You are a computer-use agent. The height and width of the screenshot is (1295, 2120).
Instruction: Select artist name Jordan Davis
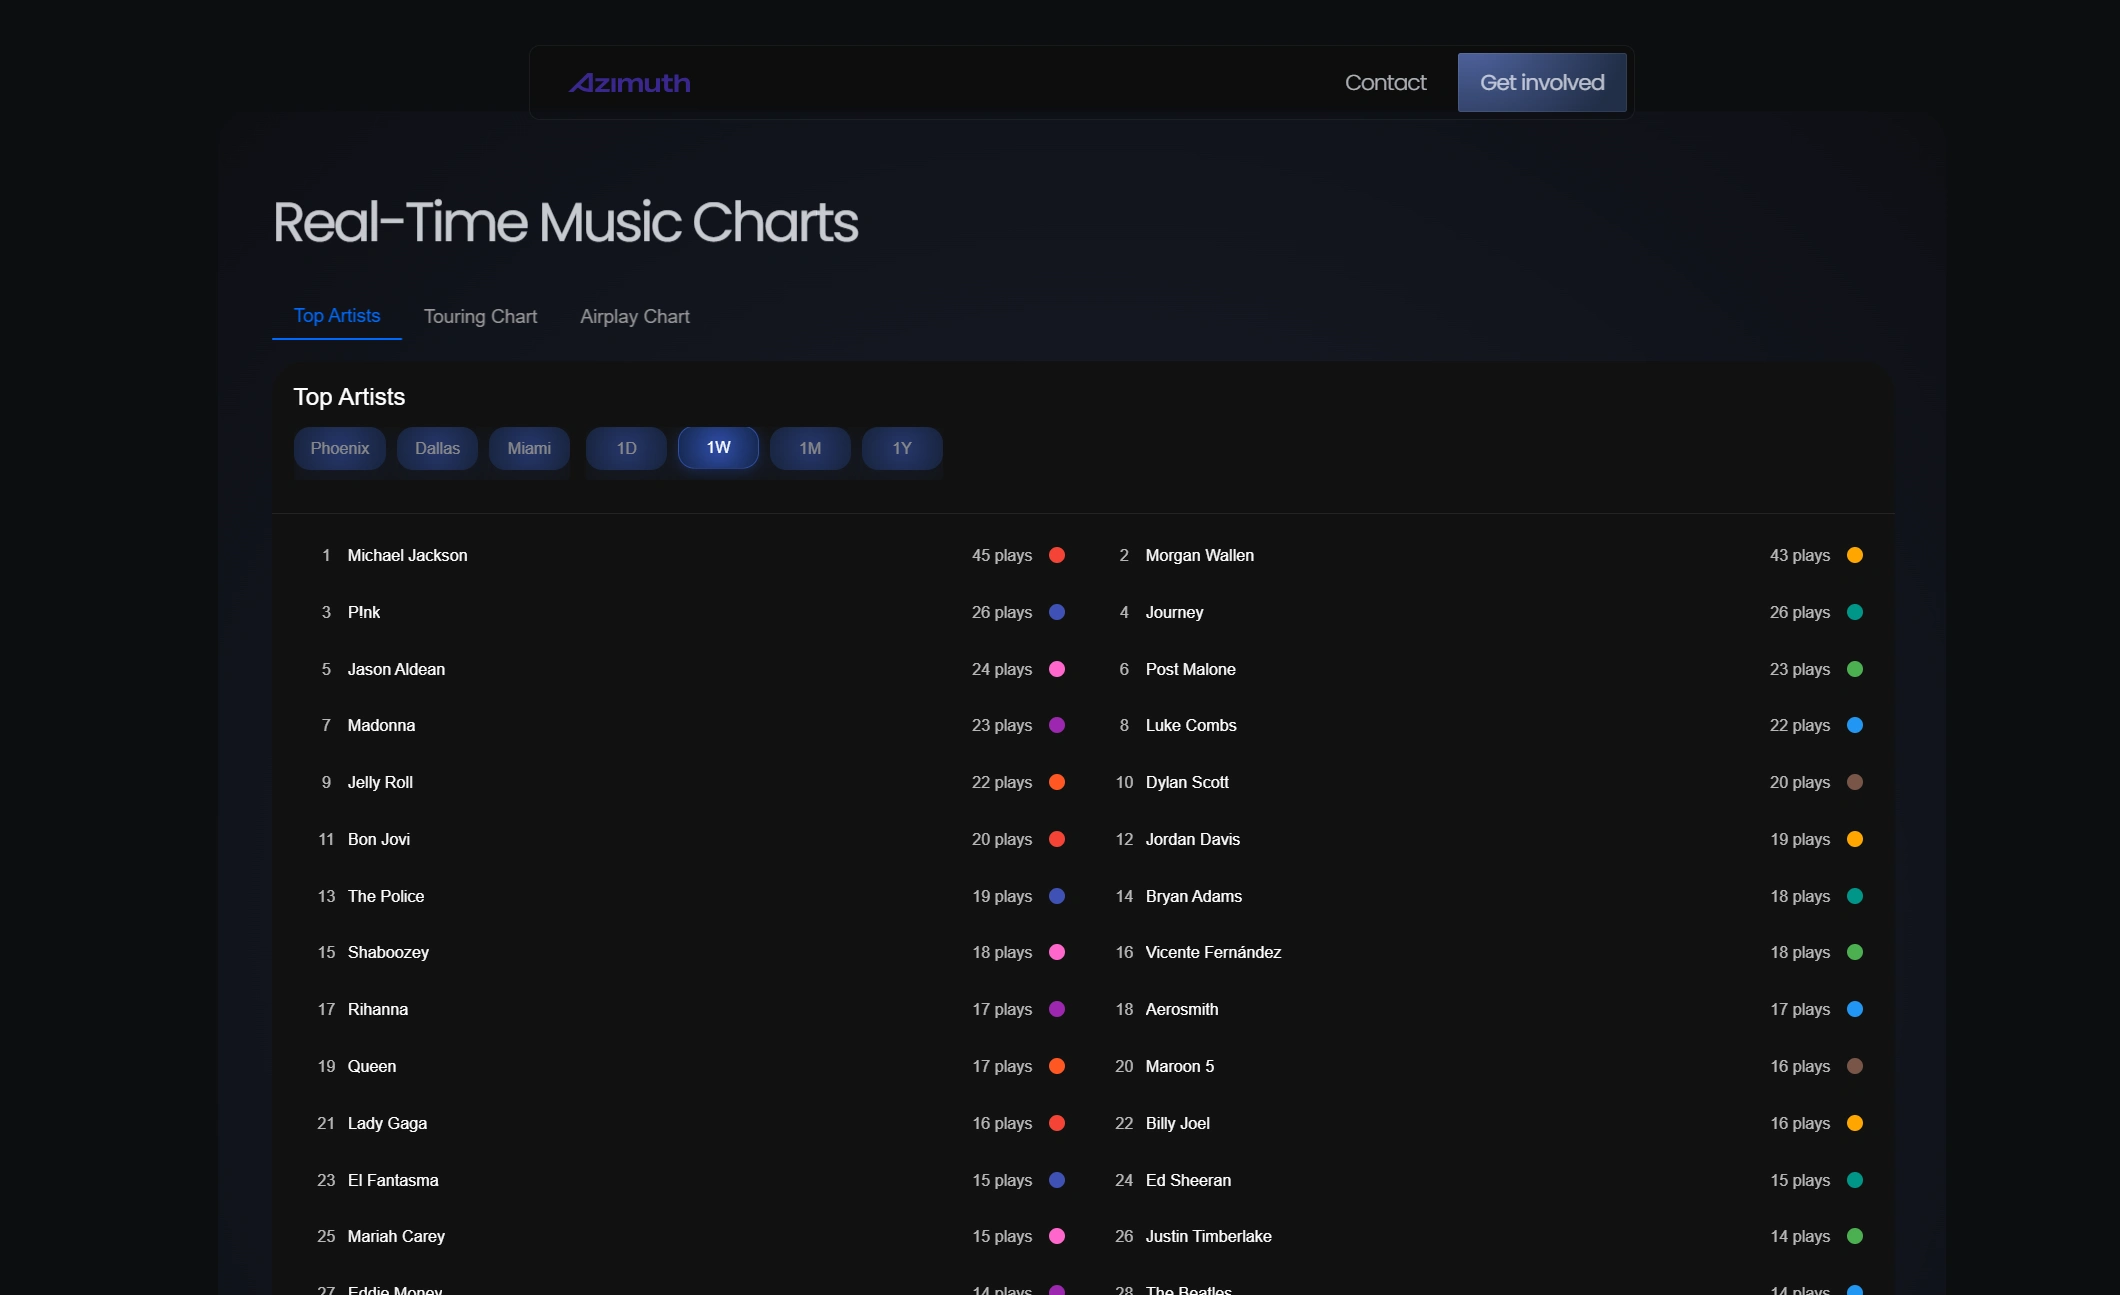pos(1192,839)
